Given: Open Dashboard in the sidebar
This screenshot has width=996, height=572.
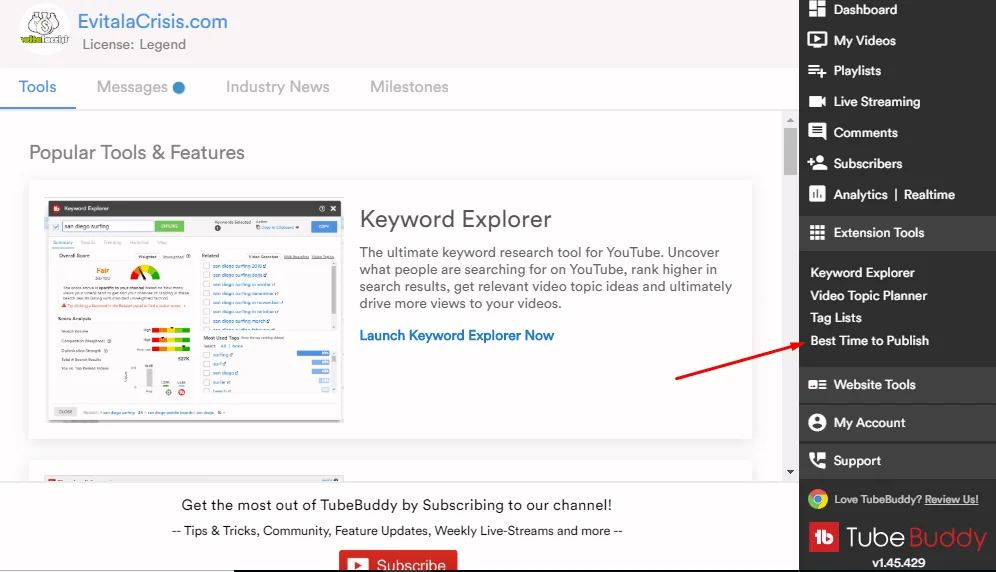Looking at the screenshot, I should point(865,10).
